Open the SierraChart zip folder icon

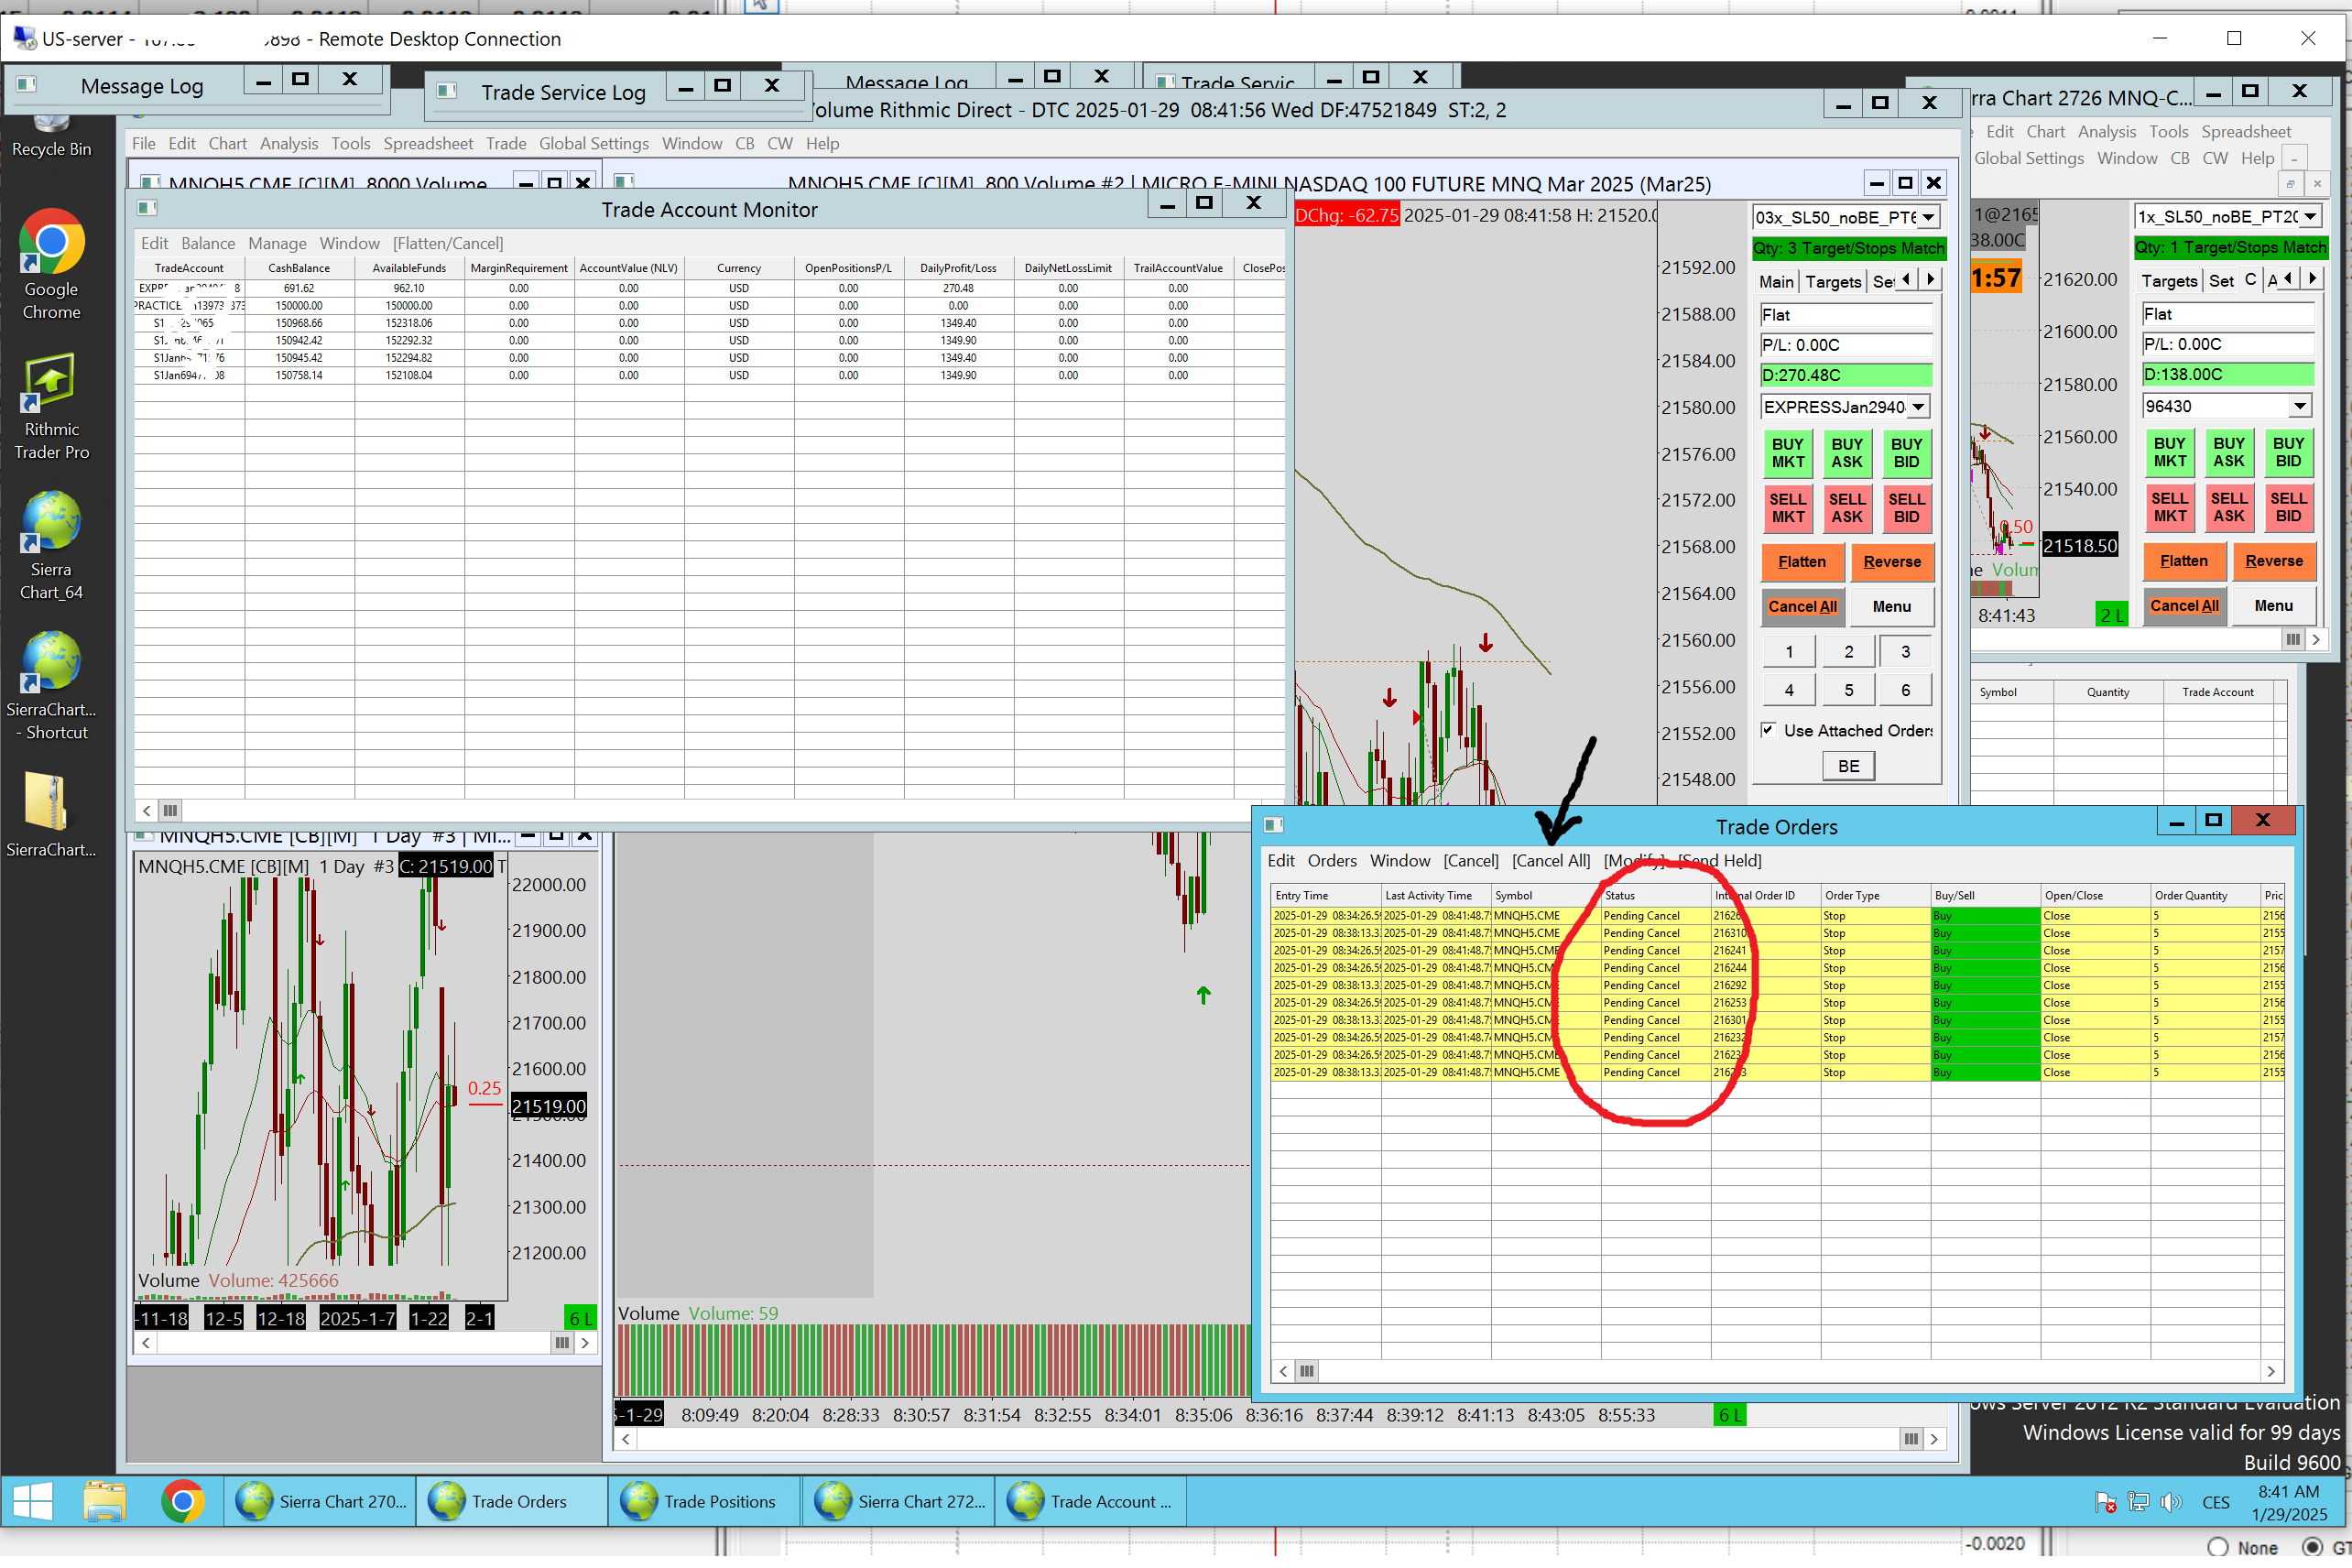(x=48, y=803)
